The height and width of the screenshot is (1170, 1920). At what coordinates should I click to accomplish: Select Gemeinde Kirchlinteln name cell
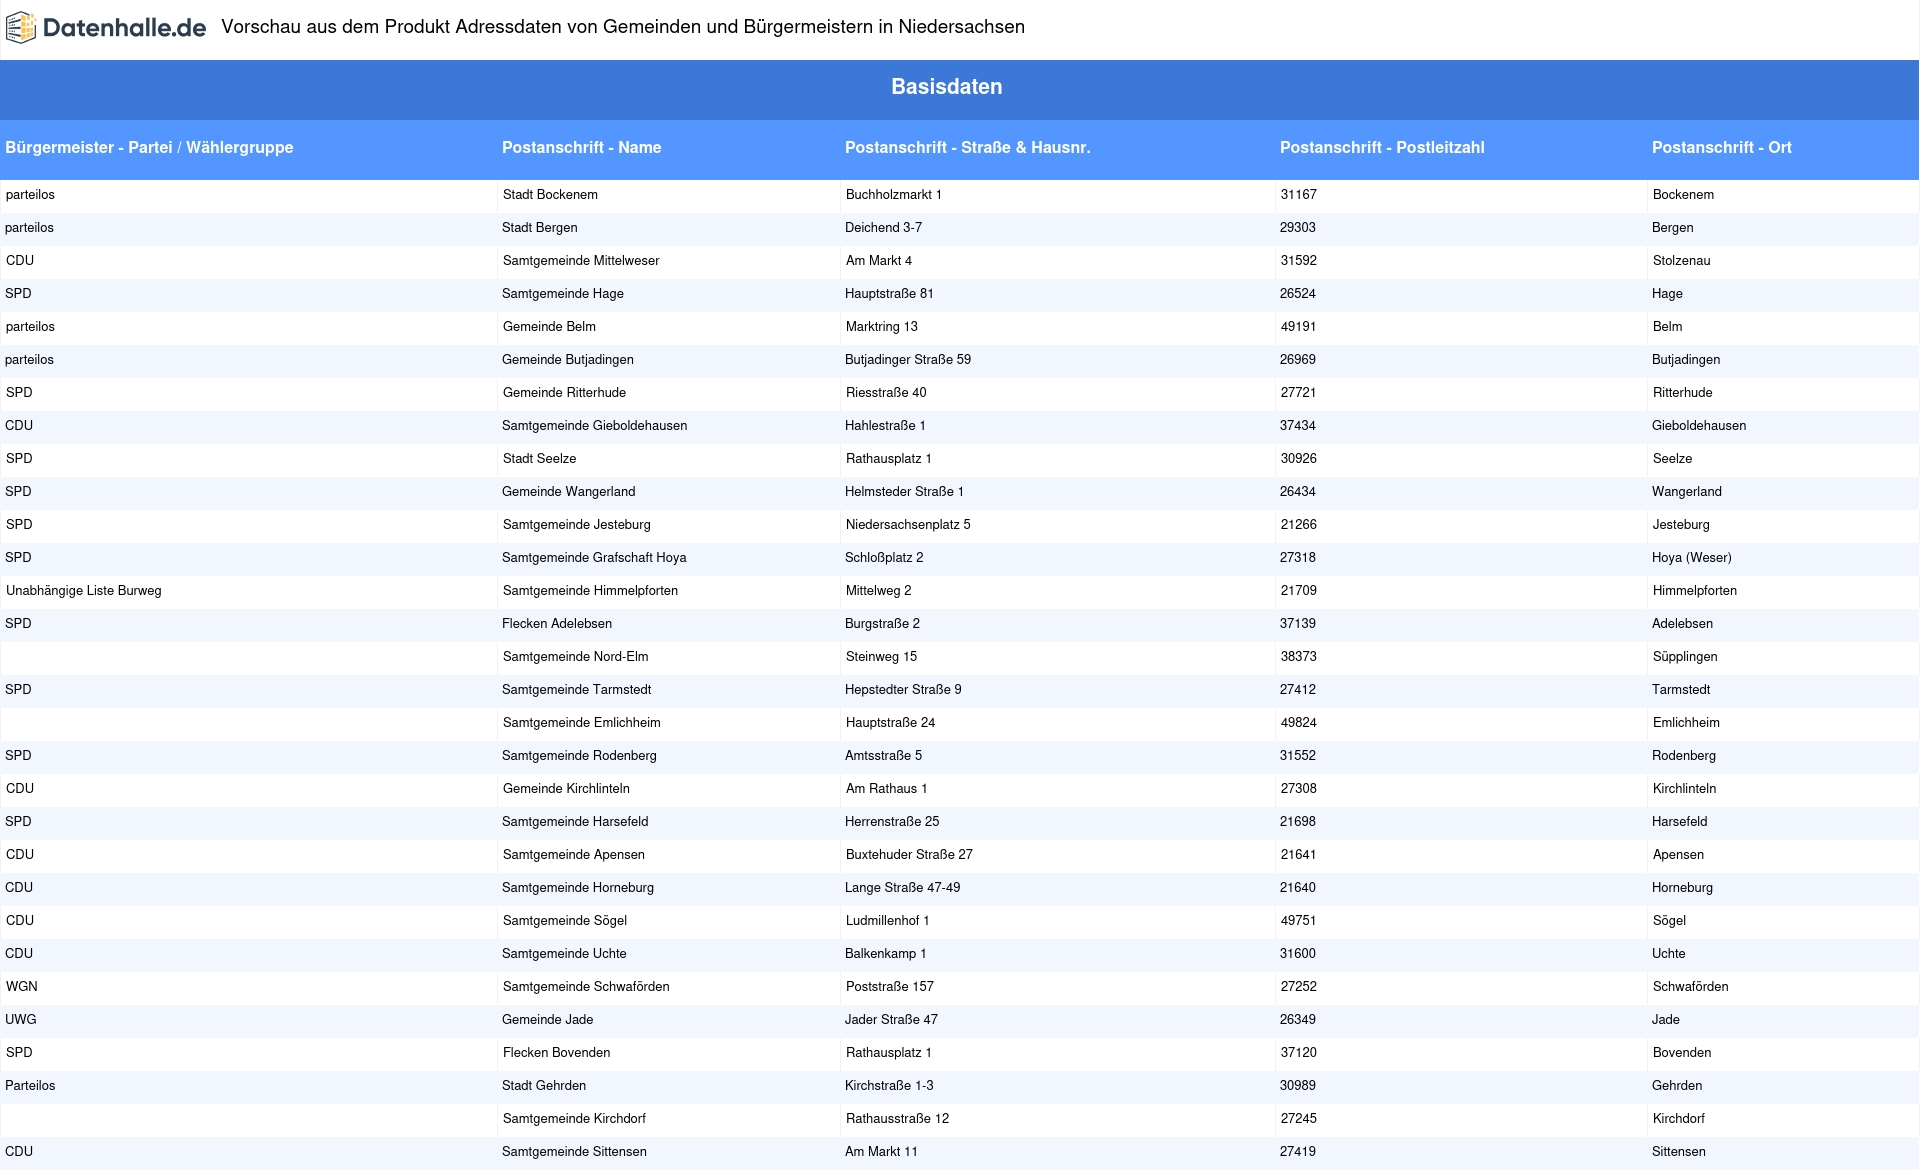(567, 789)
